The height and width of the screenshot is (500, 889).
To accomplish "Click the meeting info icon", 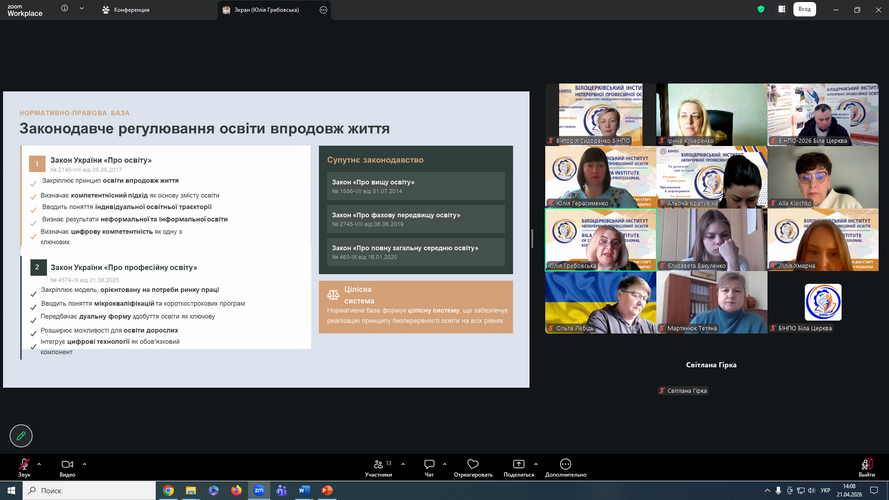I will pyautogui.click(x=65, y=9).
